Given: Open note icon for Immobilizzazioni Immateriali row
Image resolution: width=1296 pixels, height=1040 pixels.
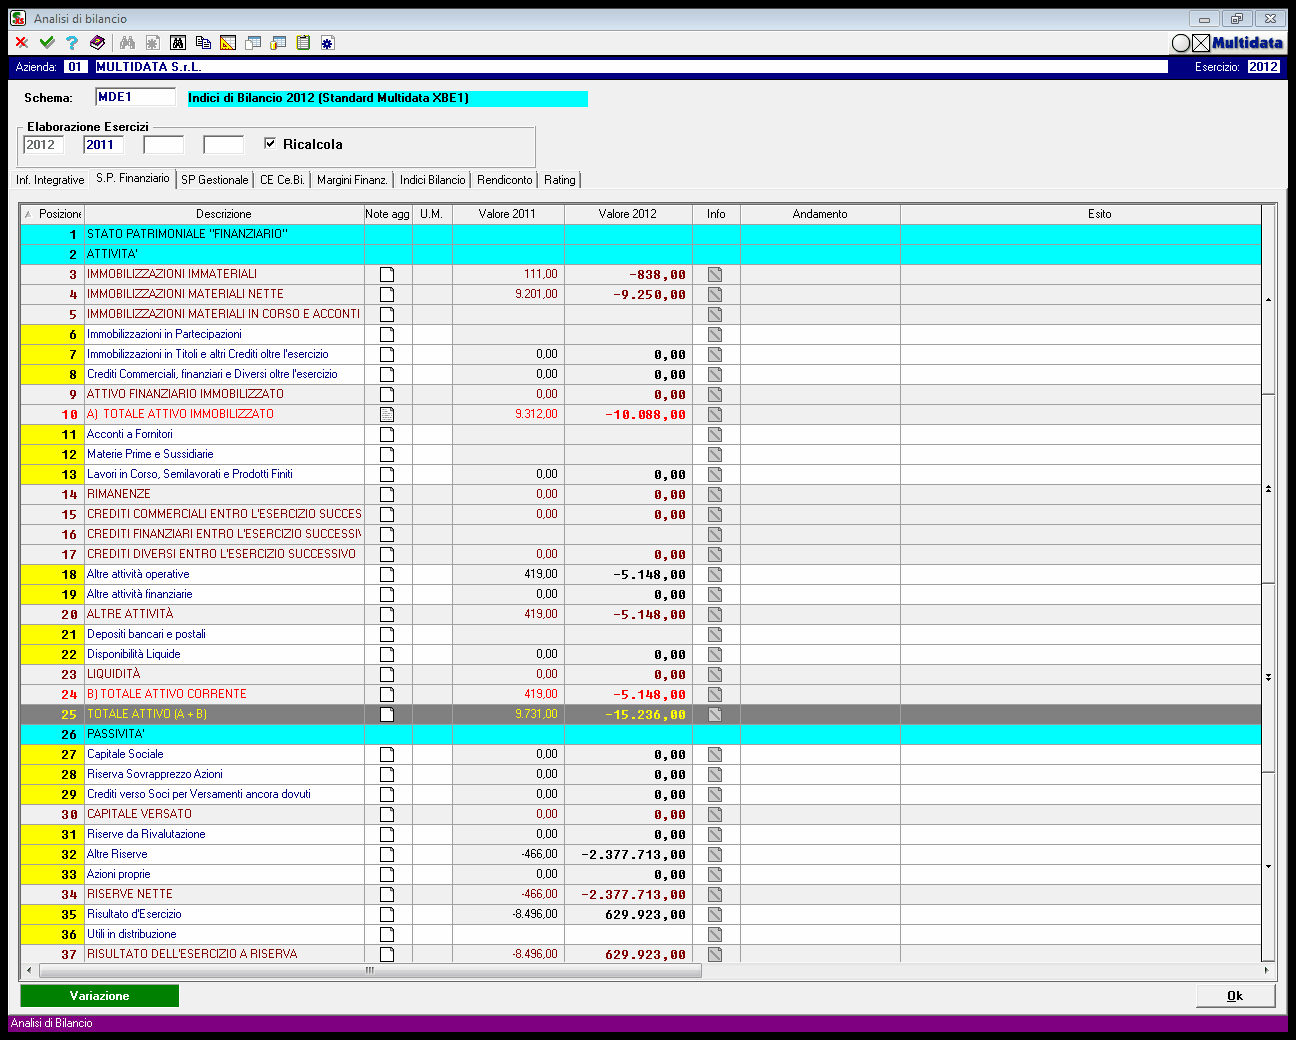Looking at the screenshot, I should 387,274.
